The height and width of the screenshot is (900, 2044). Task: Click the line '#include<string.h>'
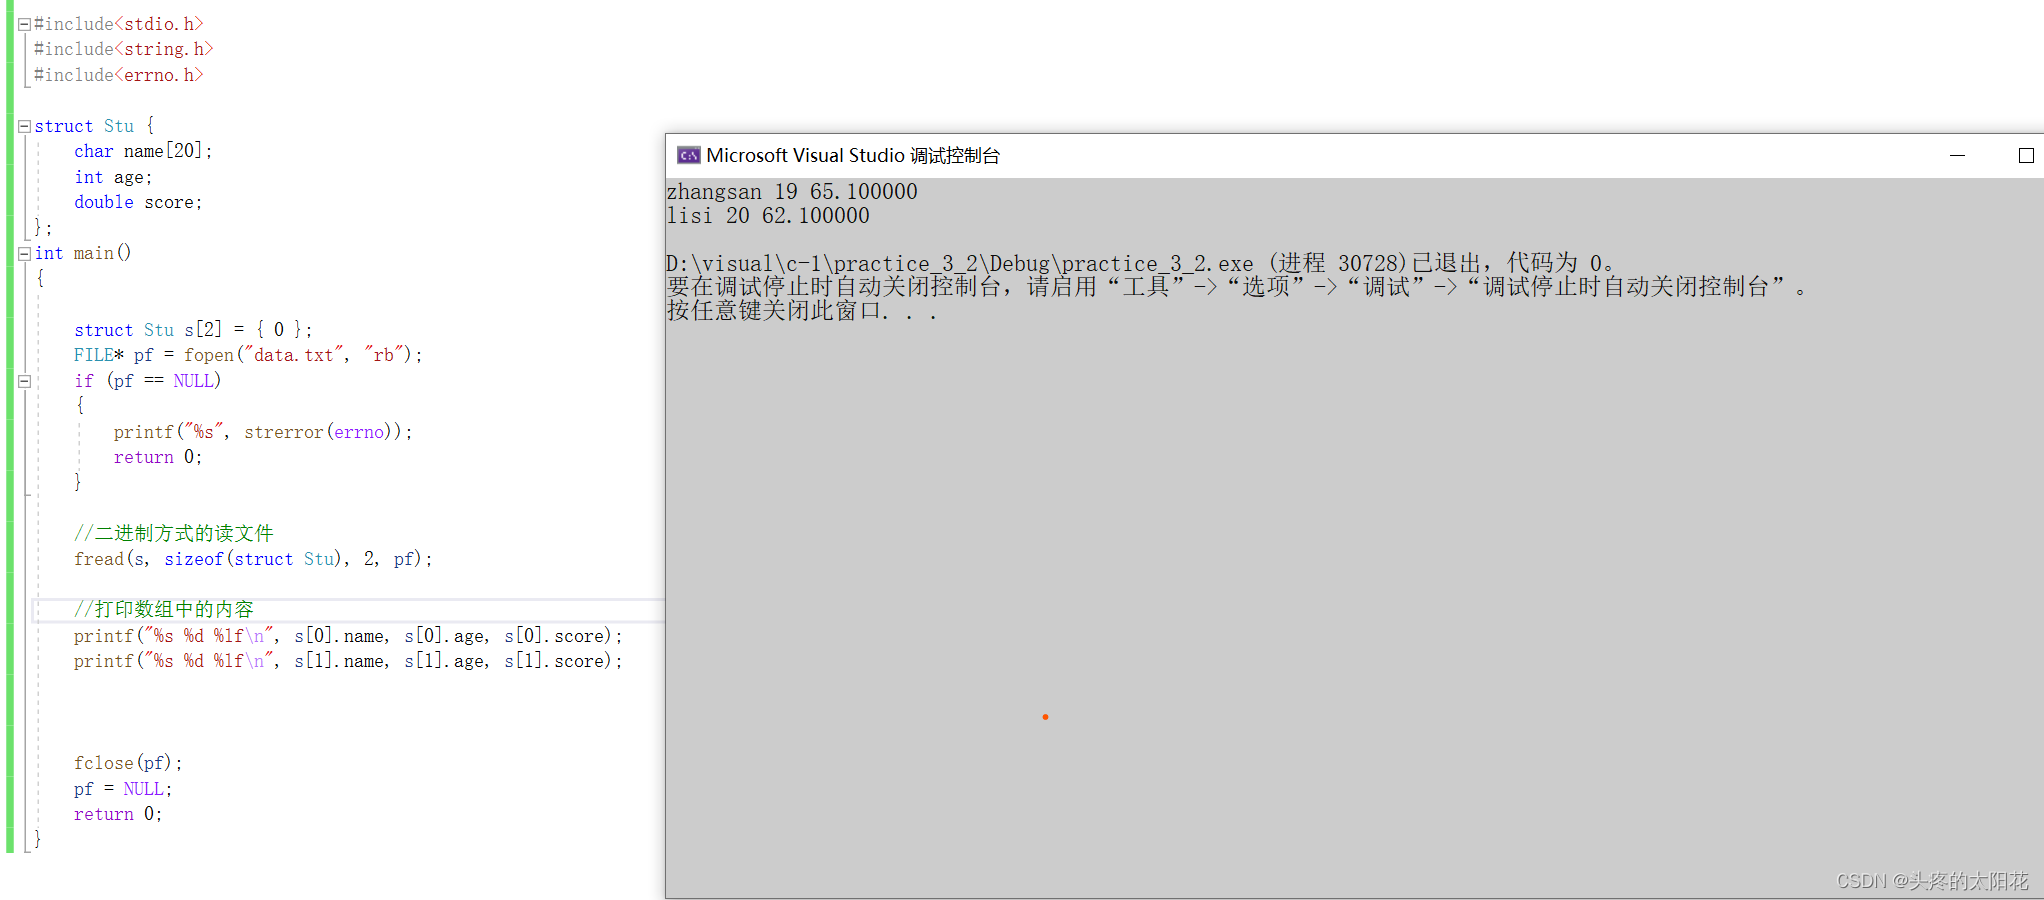(124, 49)
